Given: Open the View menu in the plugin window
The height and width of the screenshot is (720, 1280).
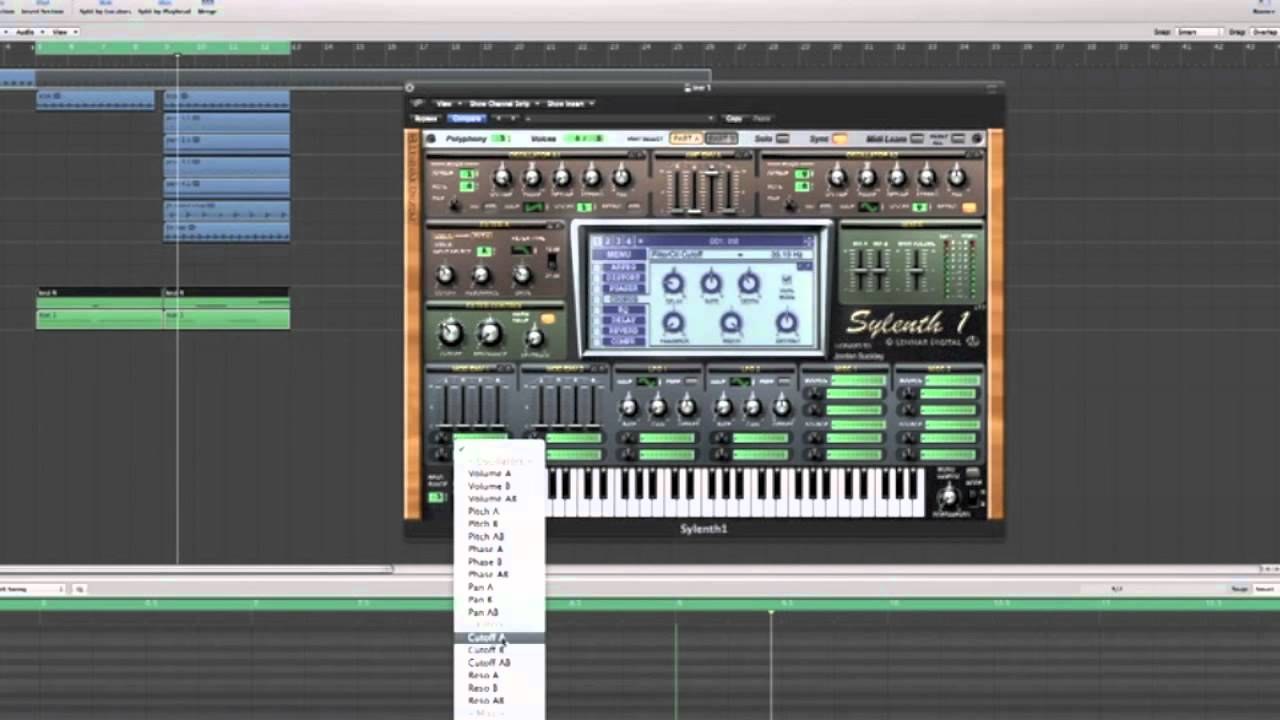Looking at the screenshot, I should [x=442, y=103].
